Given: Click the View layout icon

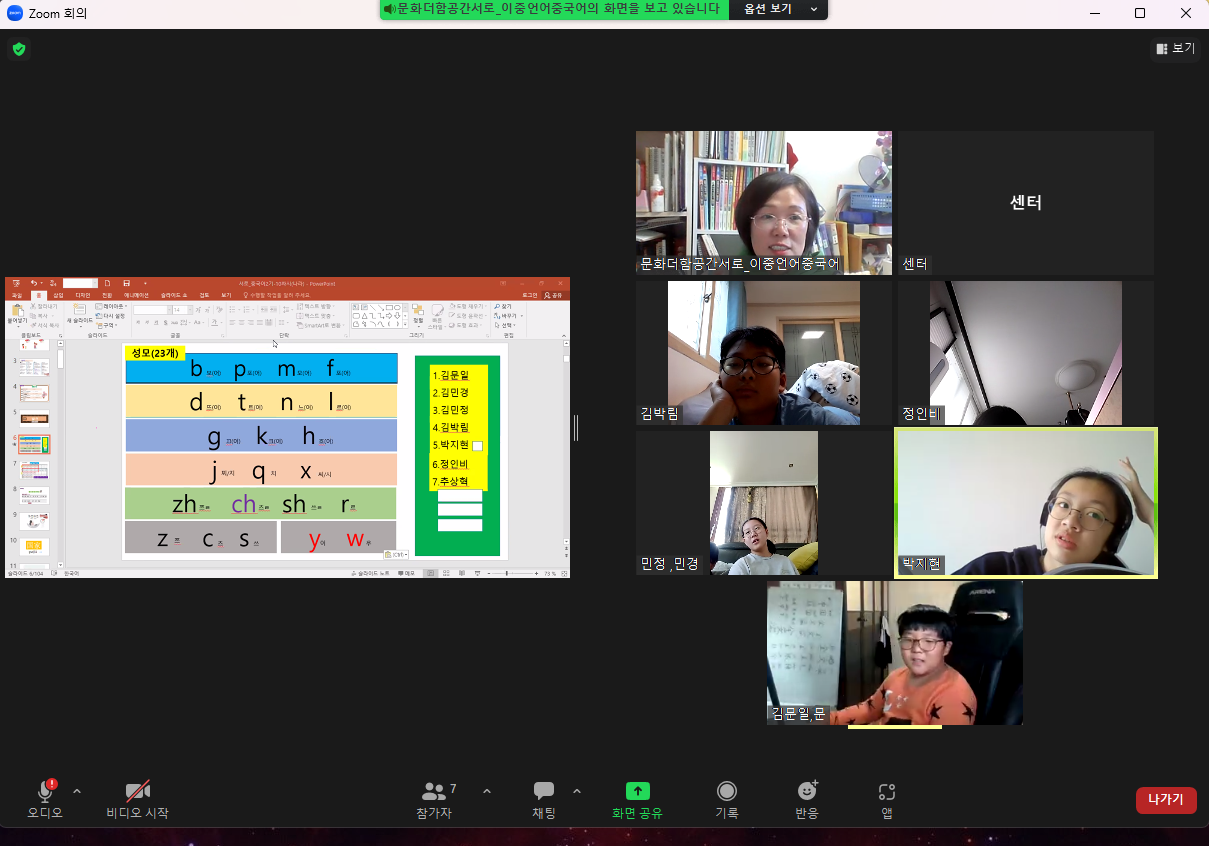Looking at the screenshot, I should click(x=1175, y=48).
